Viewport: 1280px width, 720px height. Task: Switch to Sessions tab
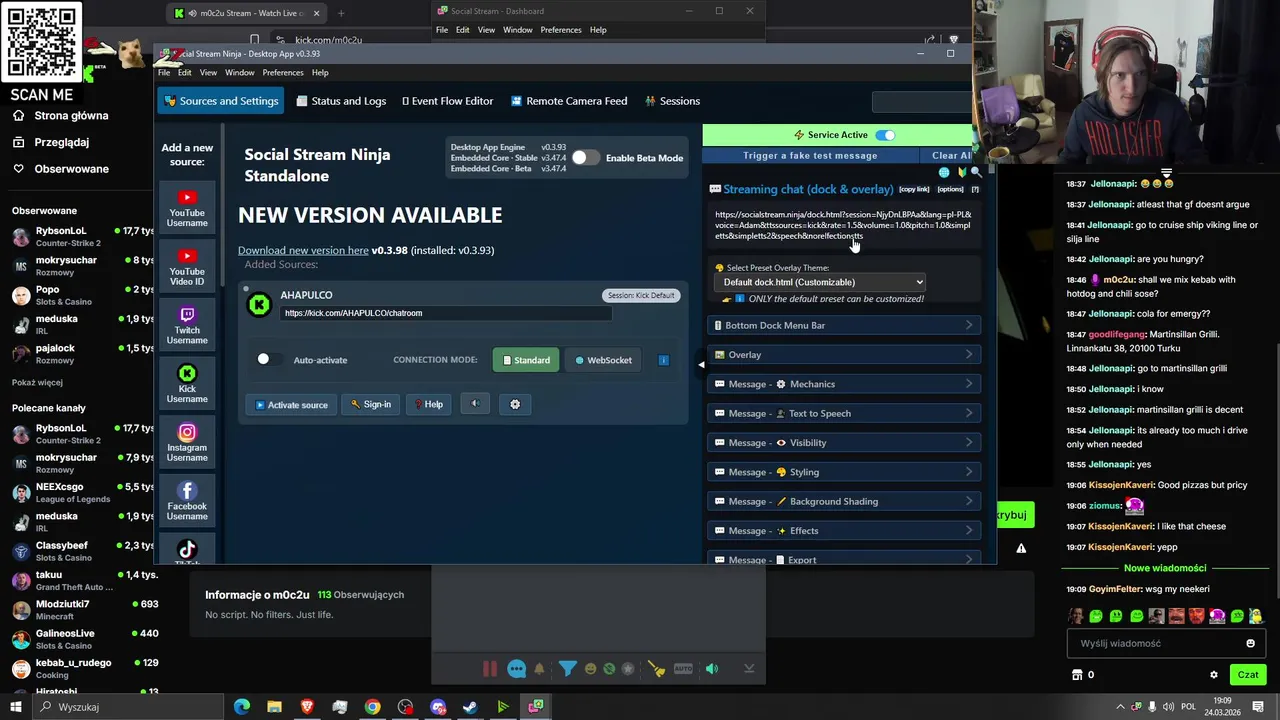click(x=672, y=101)
